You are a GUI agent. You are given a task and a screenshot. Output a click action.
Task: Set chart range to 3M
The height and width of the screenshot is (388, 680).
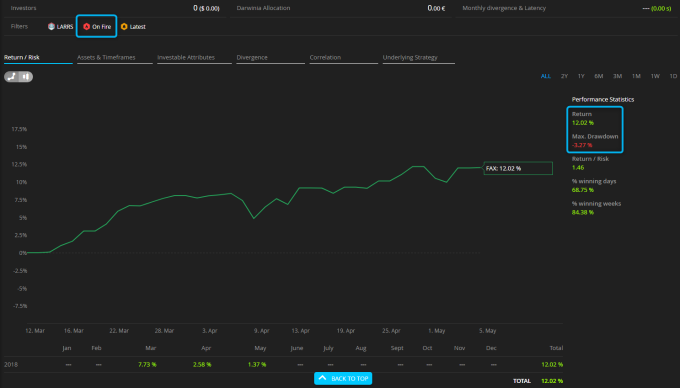(x=618, y=76)
